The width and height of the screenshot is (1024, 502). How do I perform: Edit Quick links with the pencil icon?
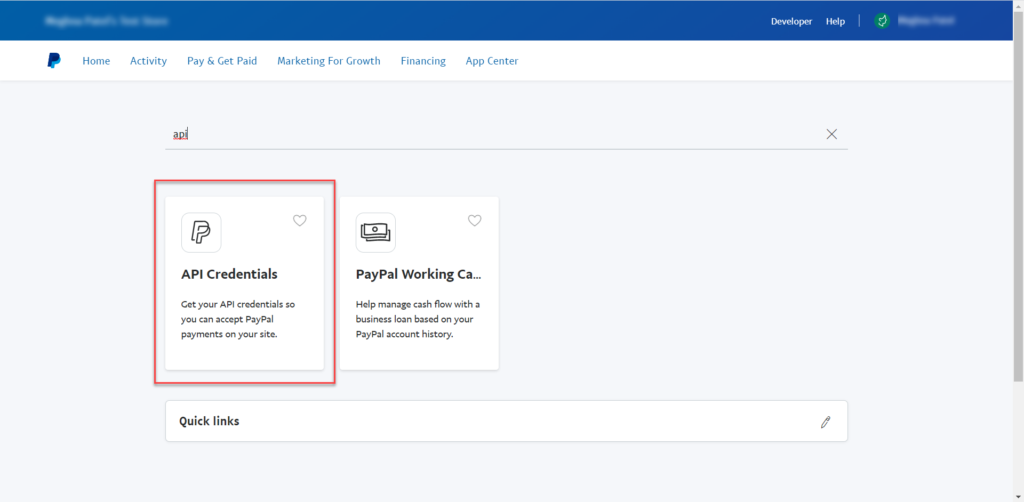coord(825,422)
